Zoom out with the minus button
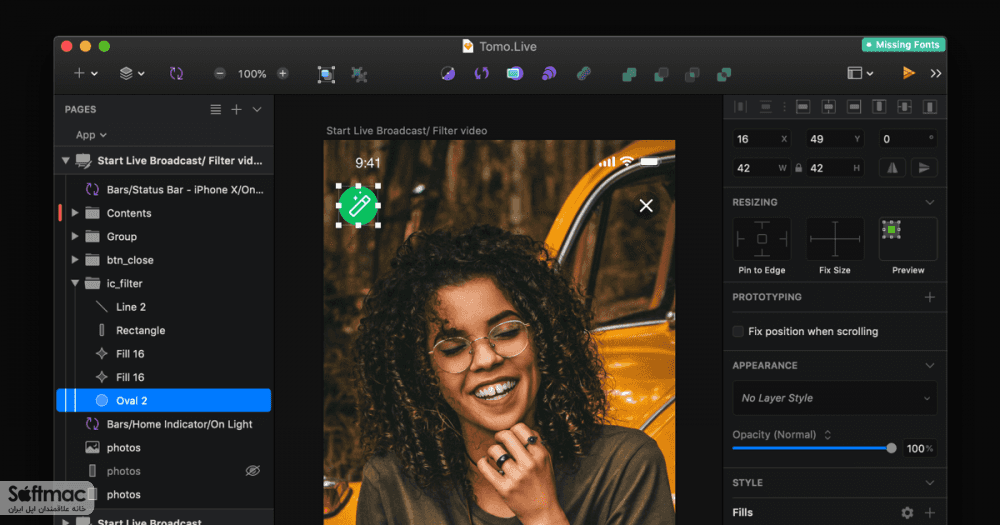1000x525 pixels. (x=219, y=73)
